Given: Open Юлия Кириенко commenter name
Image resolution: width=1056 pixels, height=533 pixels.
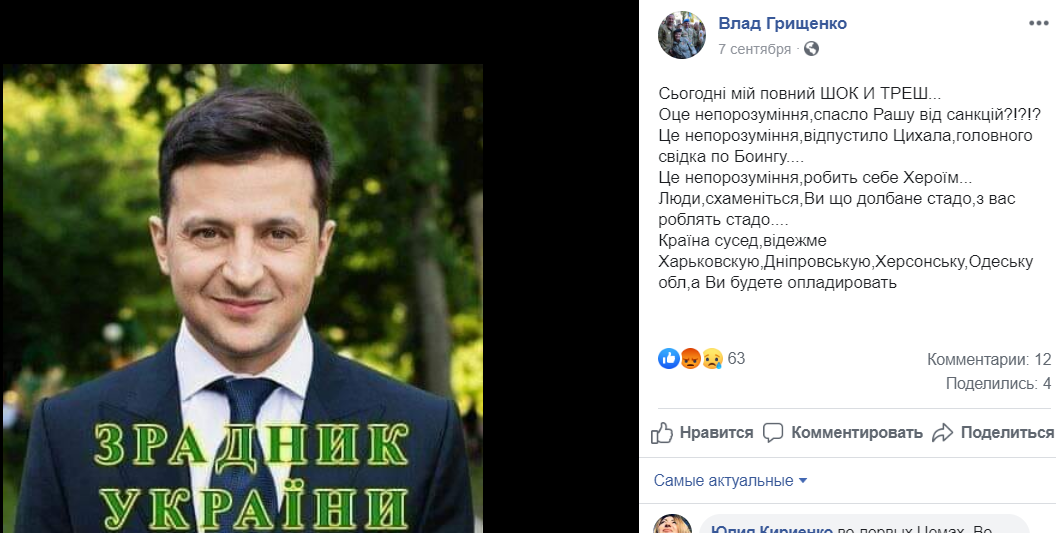Looking at the screenshot, I should pos(772,530).
